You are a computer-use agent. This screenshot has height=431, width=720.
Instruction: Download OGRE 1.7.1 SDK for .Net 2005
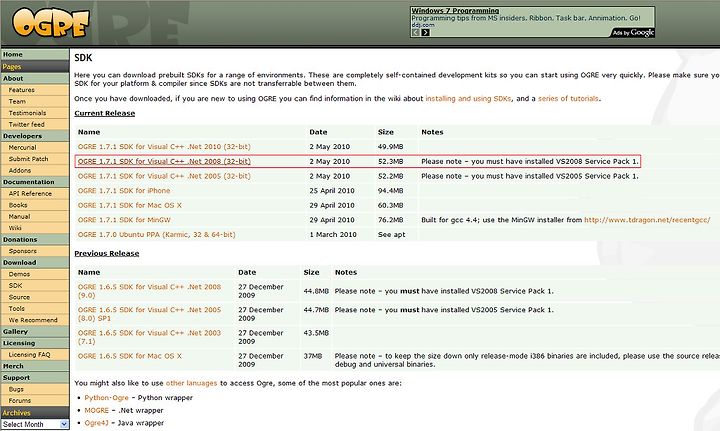164,176
